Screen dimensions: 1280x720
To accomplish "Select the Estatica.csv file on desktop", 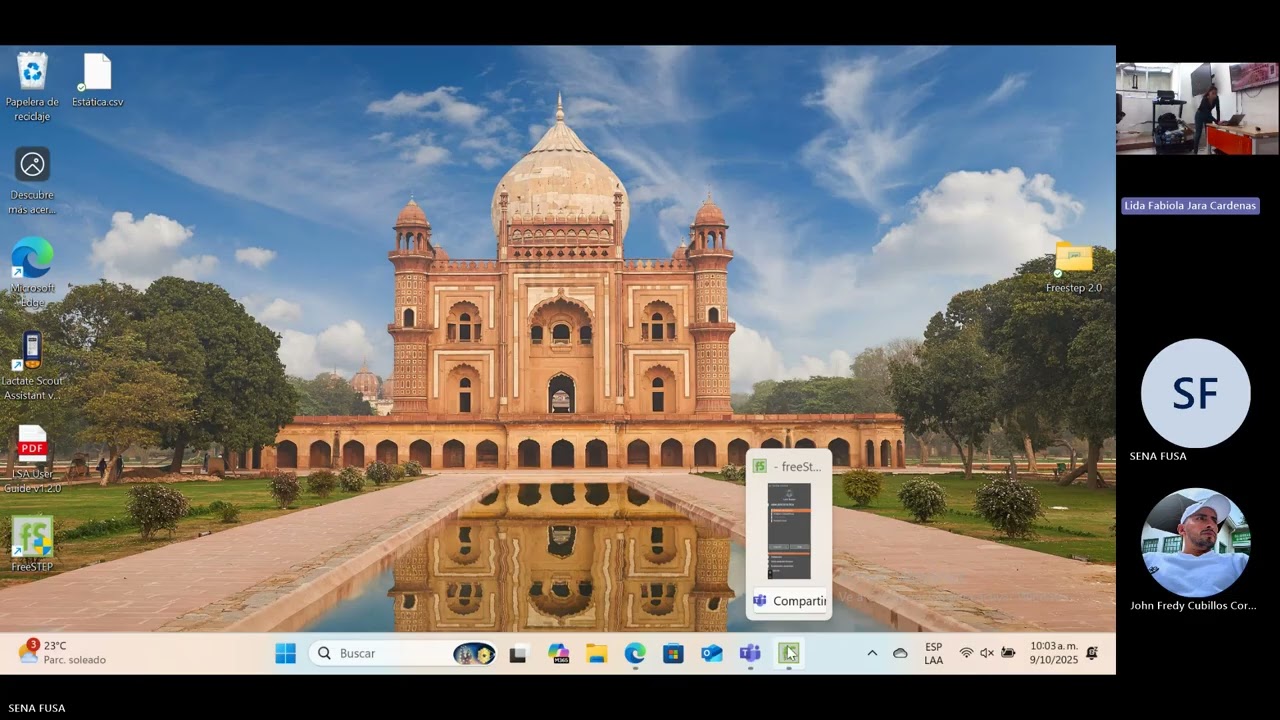I will tap(97, 80).
